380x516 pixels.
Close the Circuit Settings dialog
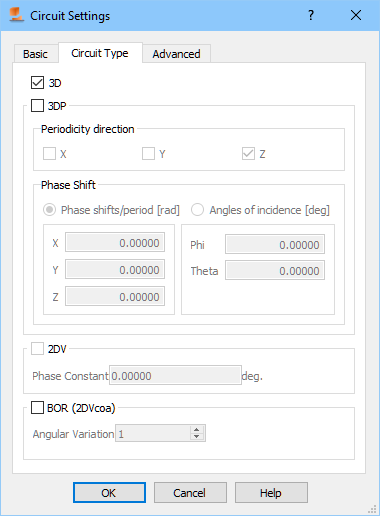[x=356, y=15]
